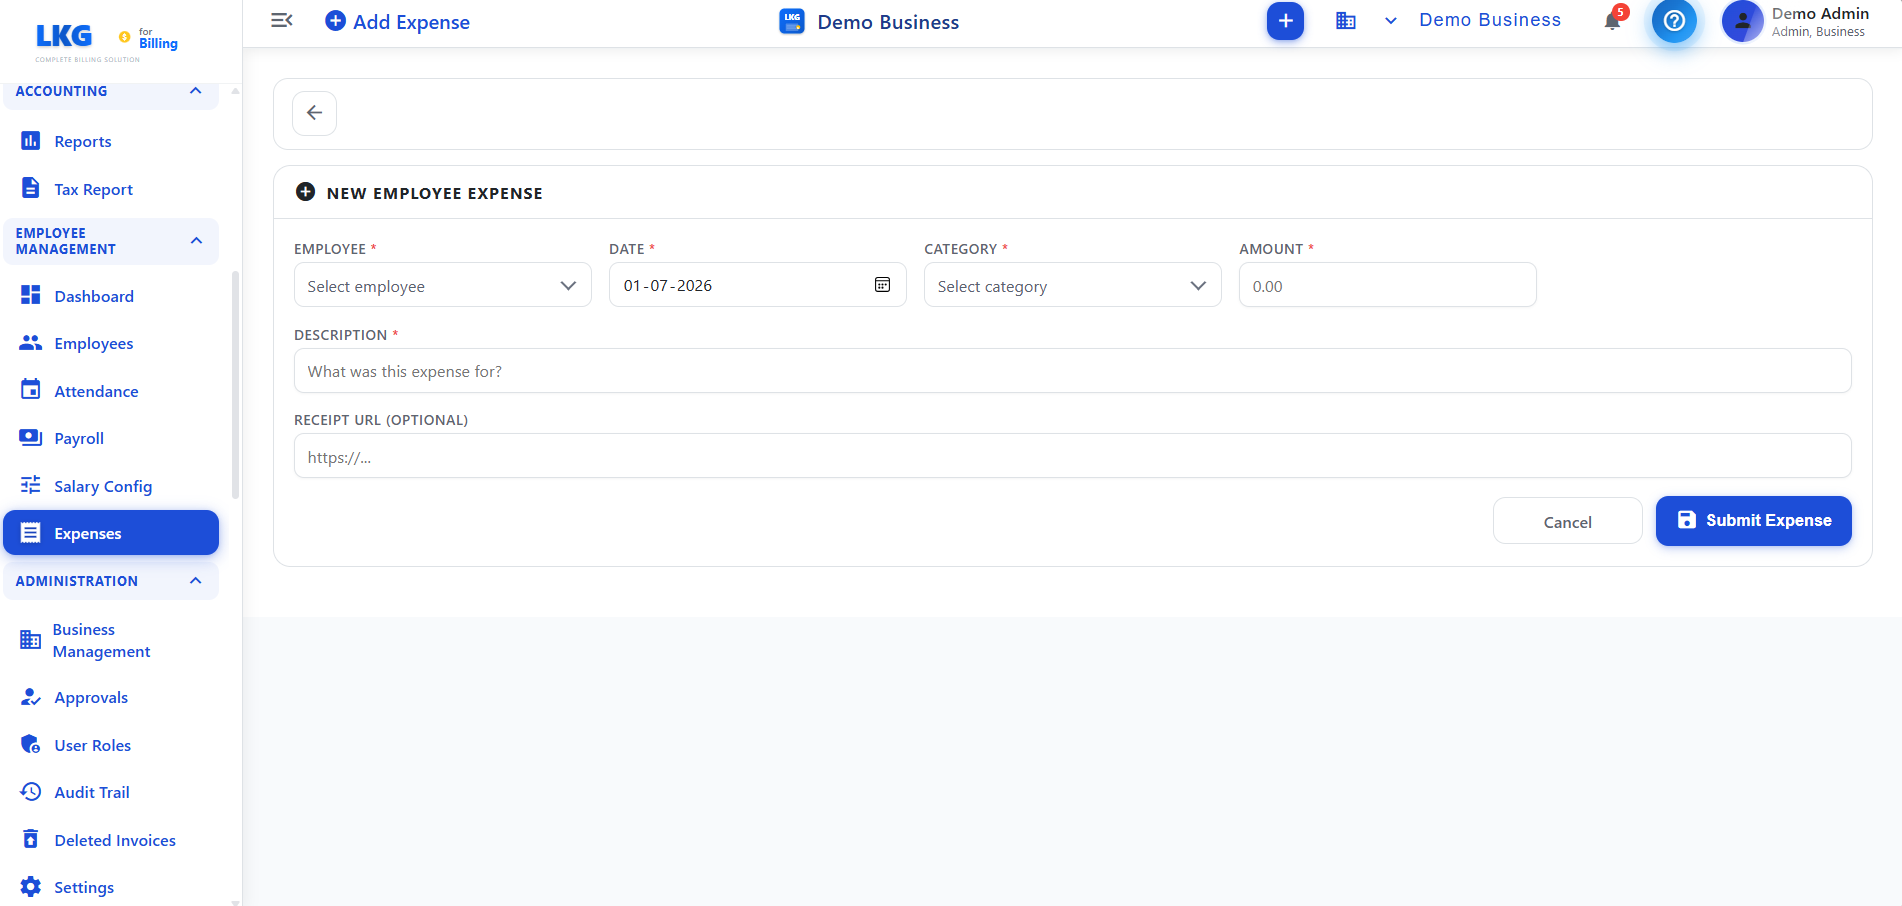1902x906 pixels.
Task: Click the Payroll money icon
Action: pos(31,437)
